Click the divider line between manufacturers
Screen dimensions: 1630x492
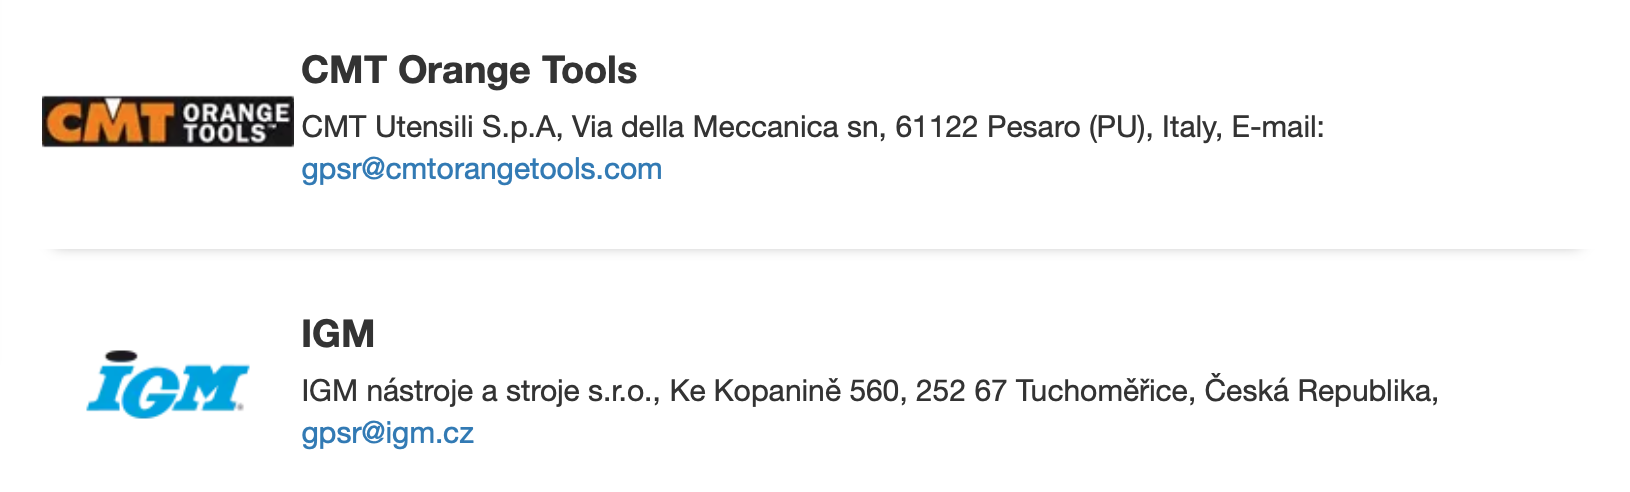tap(815, 250)
